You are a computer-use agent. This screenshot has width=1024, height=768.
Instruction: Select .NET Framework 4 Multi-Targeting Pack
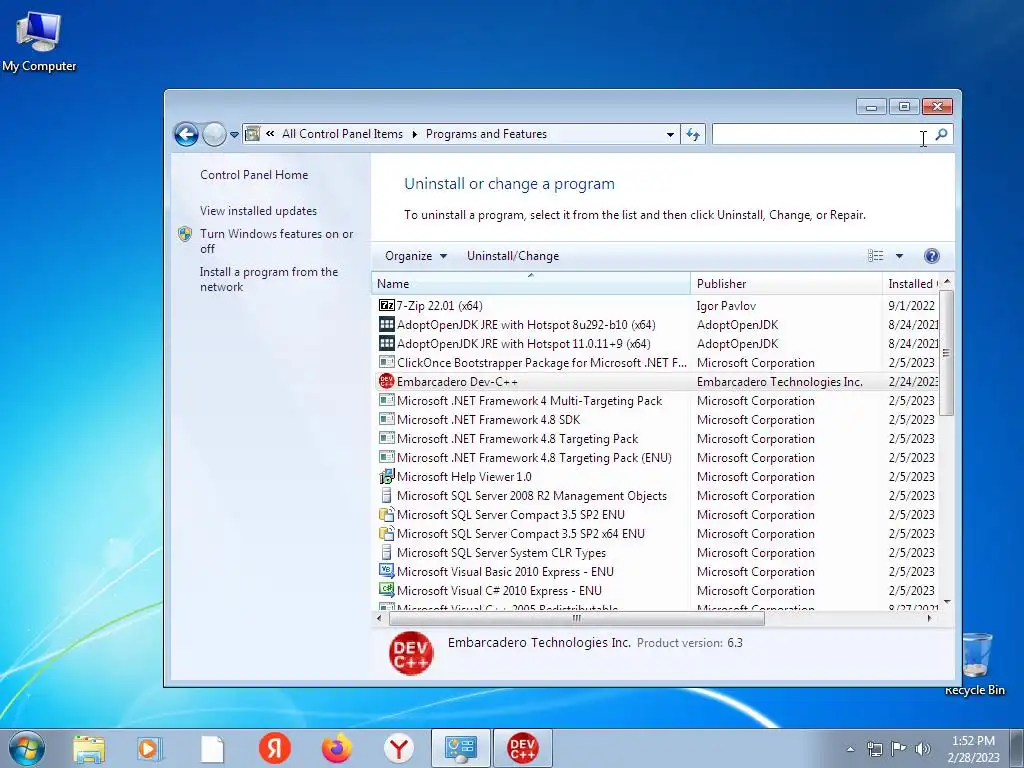(x=658, y=400)
